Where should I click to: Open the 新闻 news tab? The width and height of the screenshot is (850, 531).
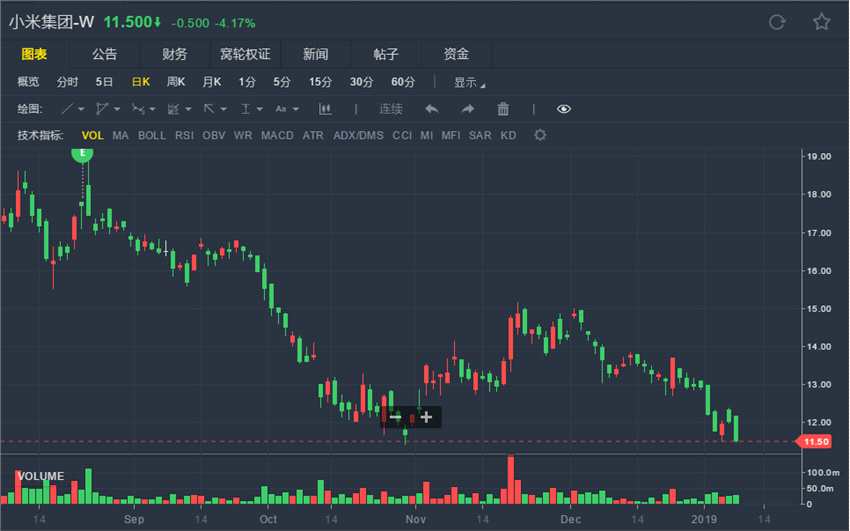pos(315,54)
